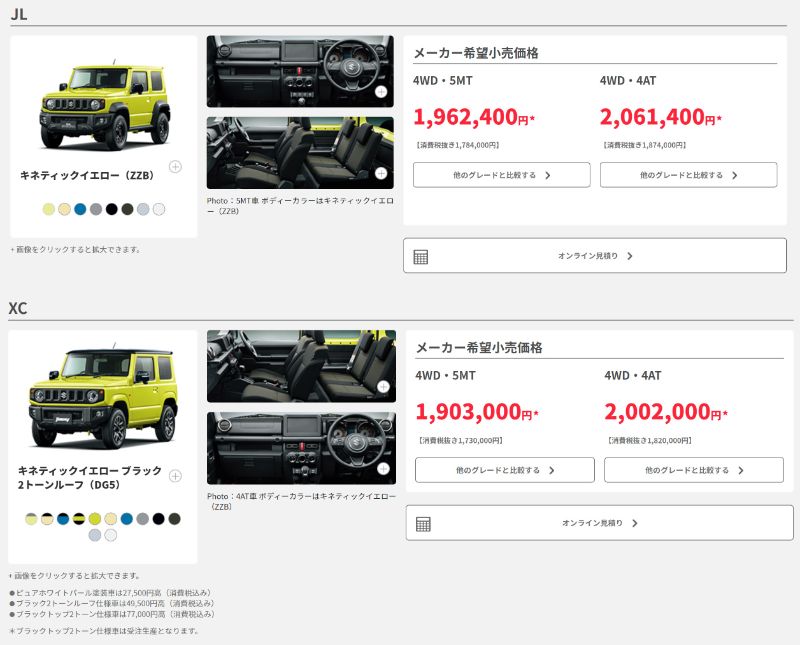Select JL medium gray body color

point(96,209)
